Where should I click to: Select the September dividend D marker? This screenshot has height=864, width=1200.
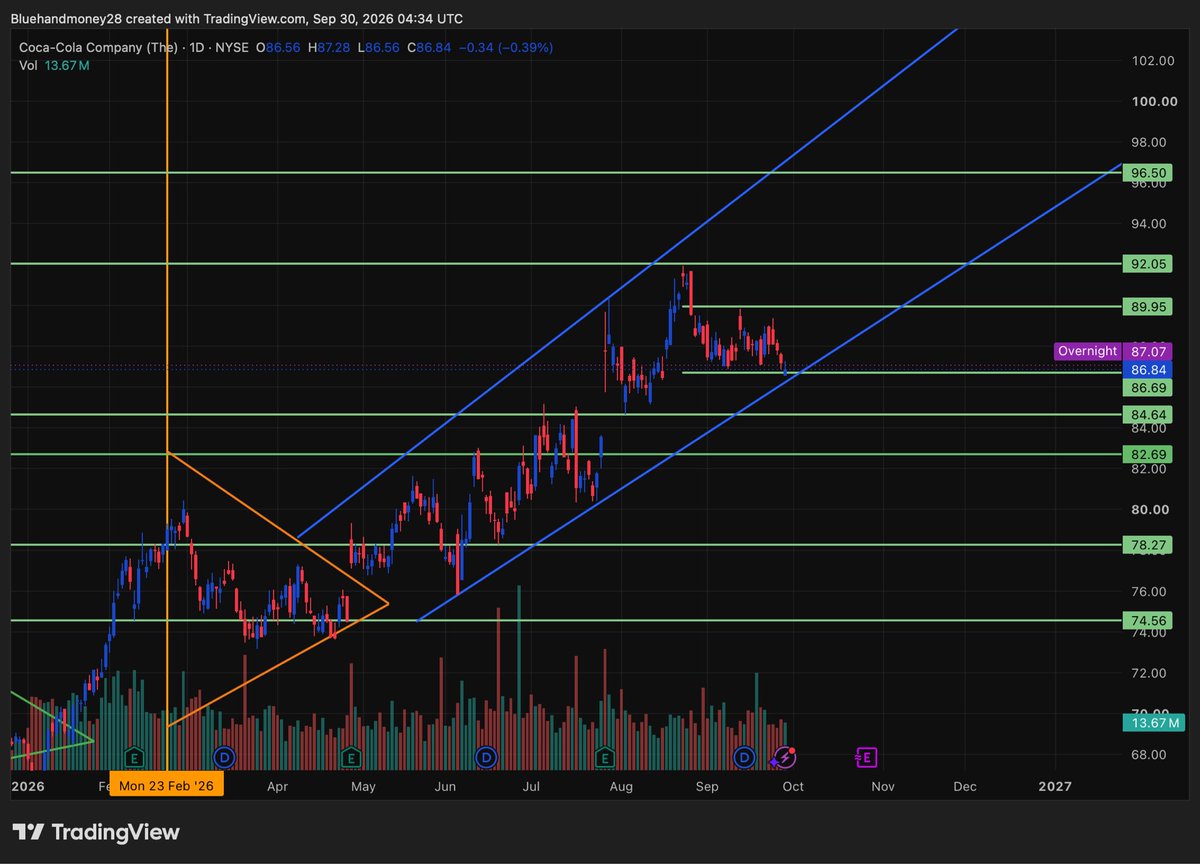744,756
